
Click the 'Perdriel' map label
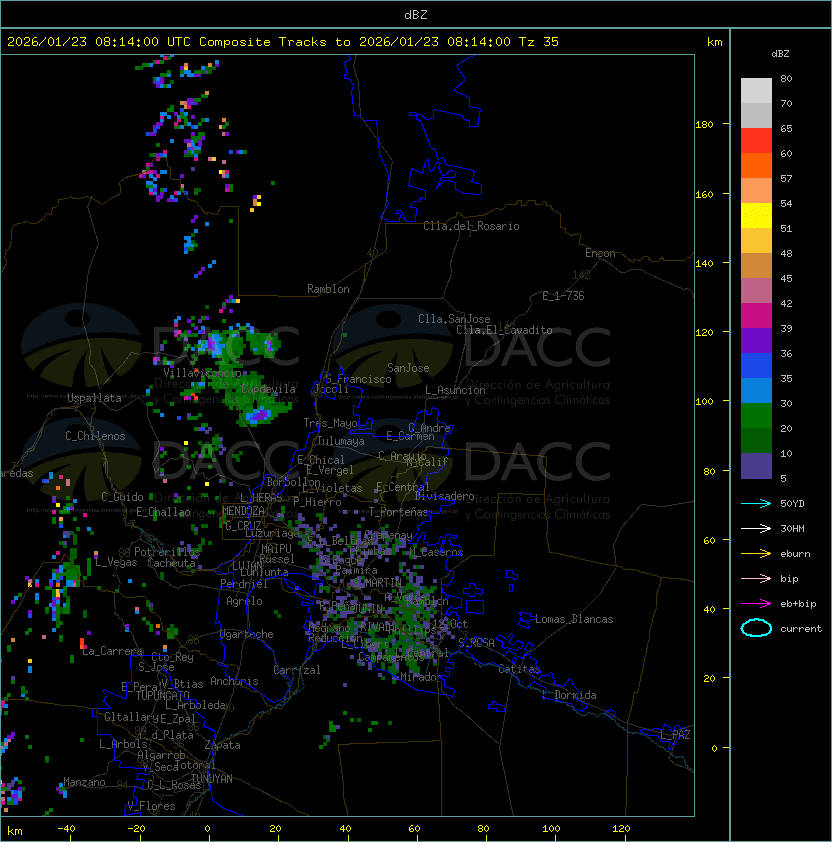click(x=244, y=584)
